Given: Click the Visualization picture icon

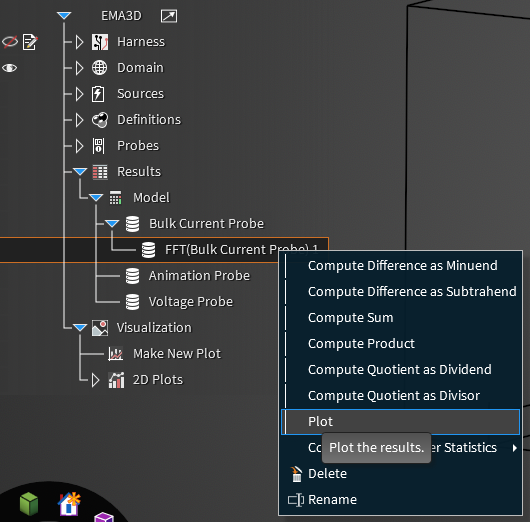Looking at the screenshot, I should pos(100,328).
